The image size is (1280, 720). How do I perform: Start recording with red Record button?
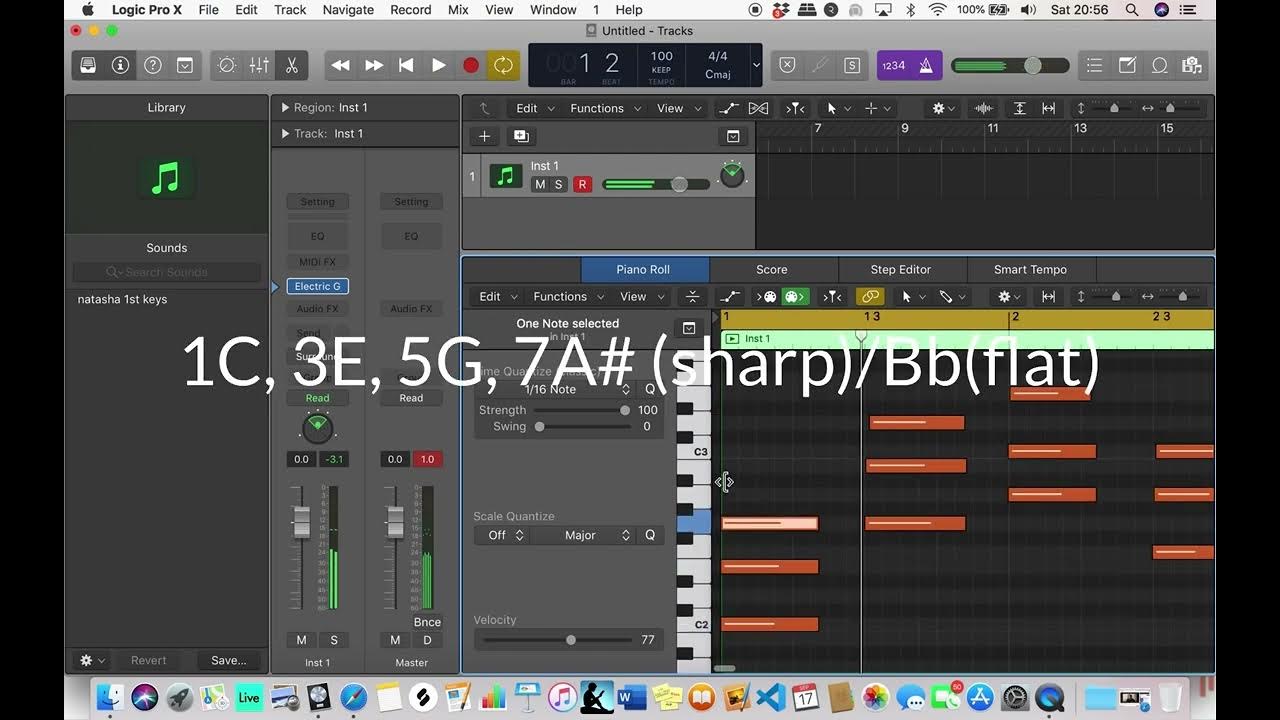470,65
